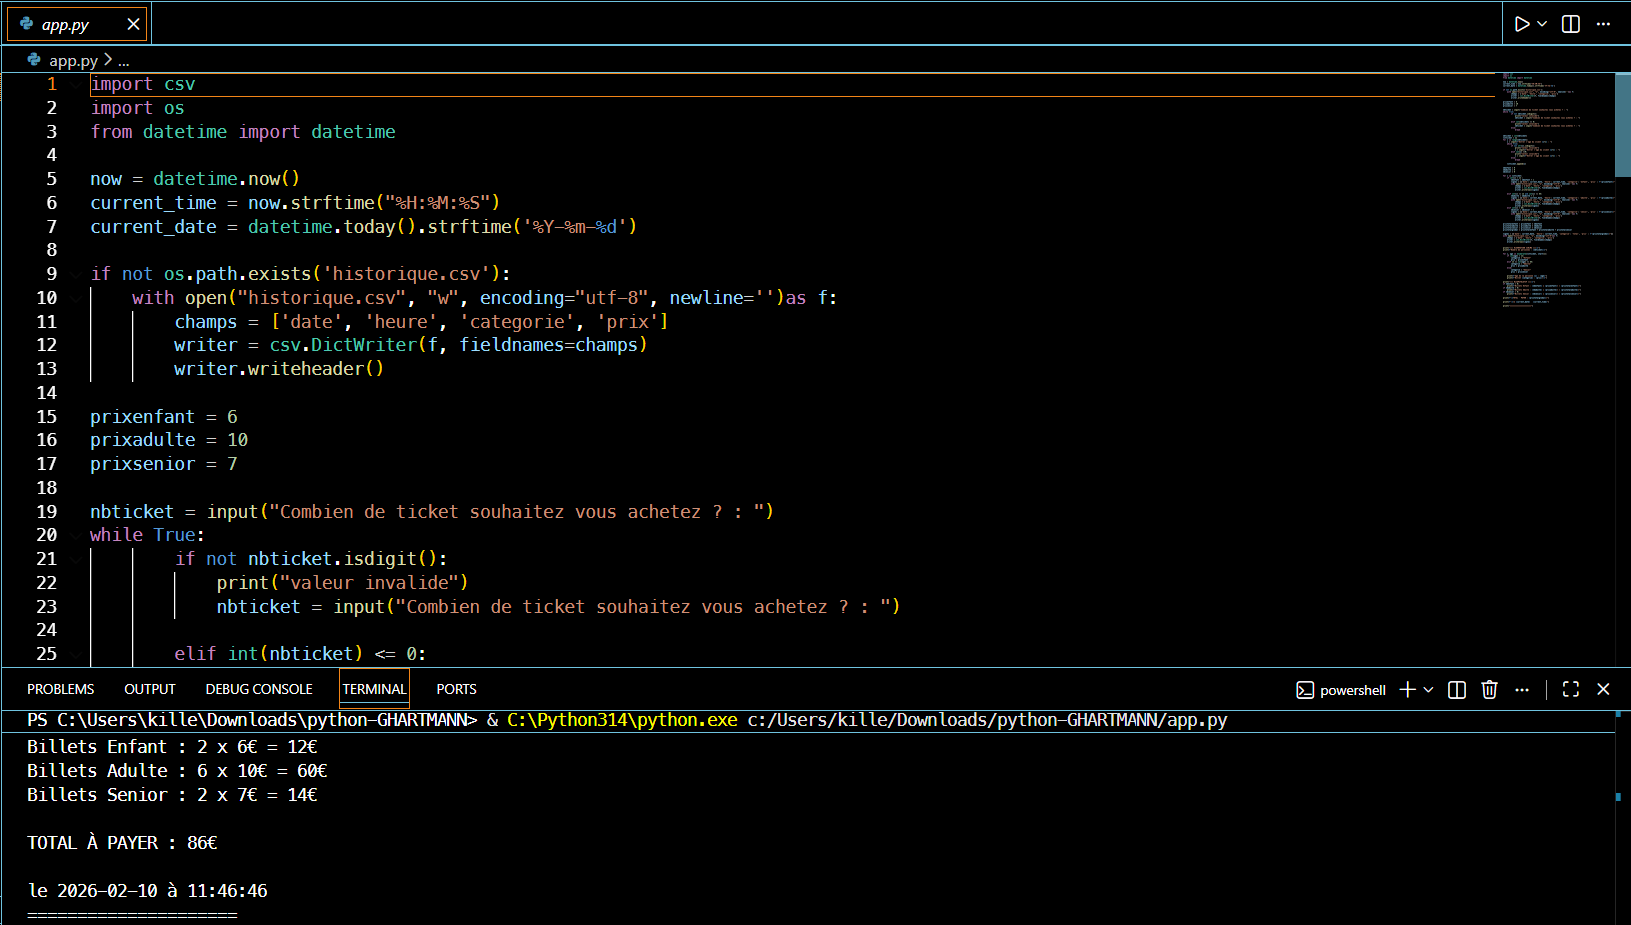Open editor More Actions ellipsis menu

click(1603, 24)
